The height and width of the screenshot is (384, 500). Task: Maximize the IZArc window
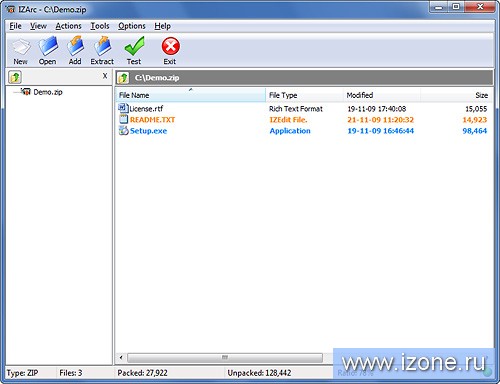click(456, 7)
